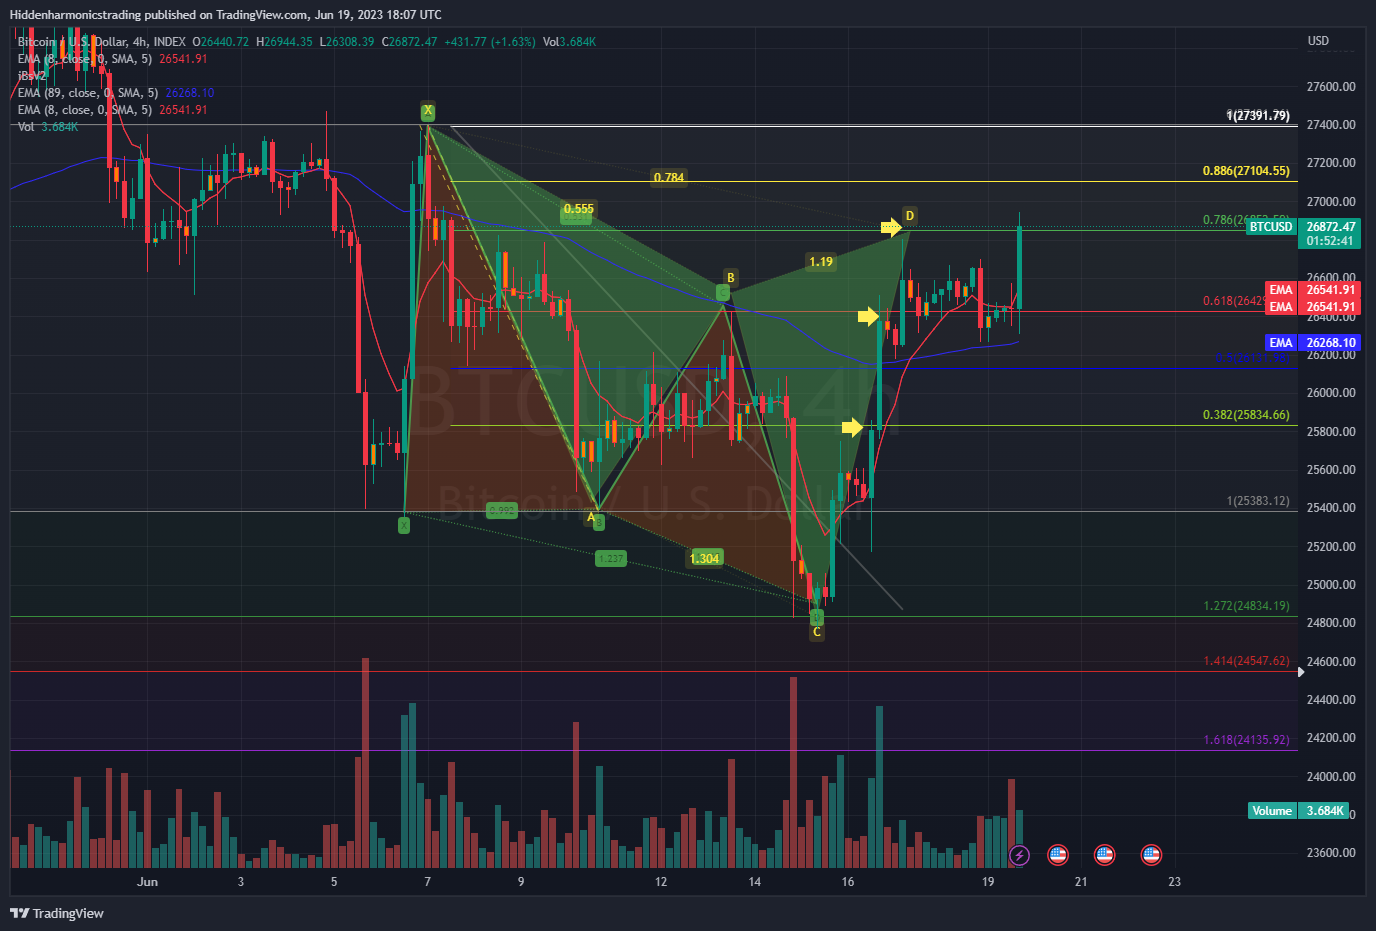Click the 0.886(27104.55) Fibonacci level label
The image size is (1376, 931).
pos(1246,171)
